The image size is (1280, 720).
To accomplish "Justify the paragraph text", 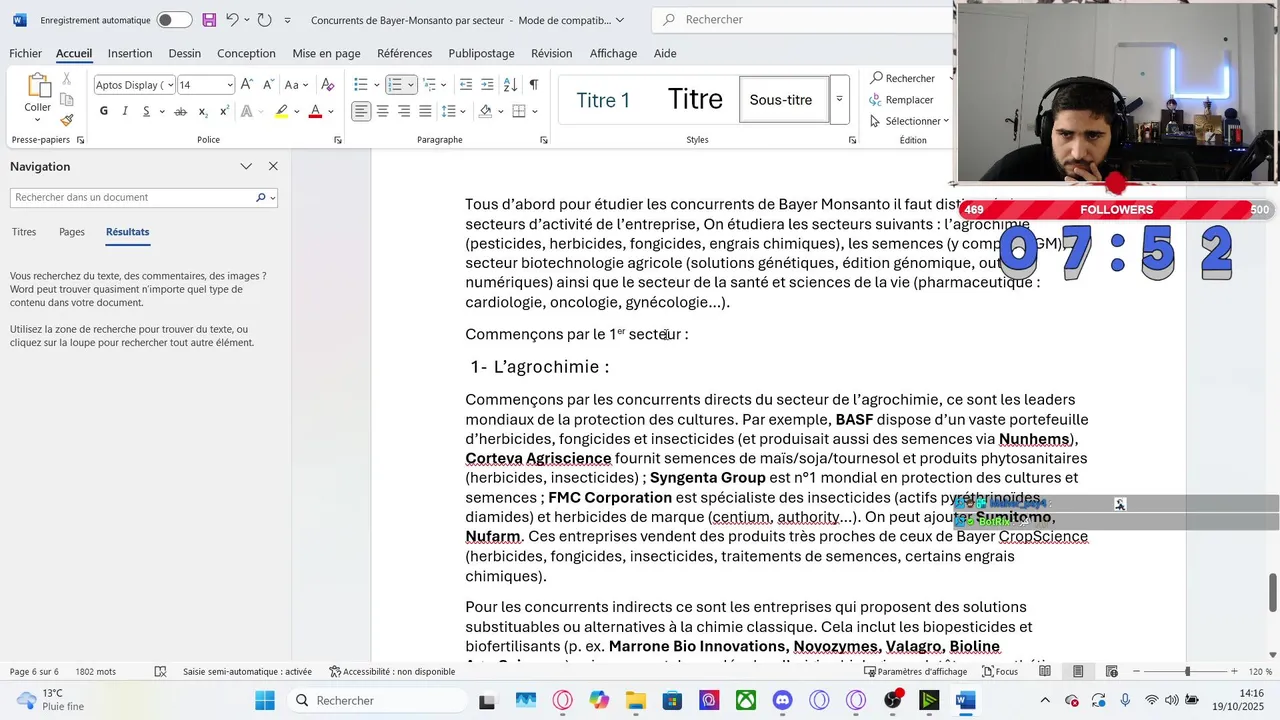I will [x=425, y=111].
